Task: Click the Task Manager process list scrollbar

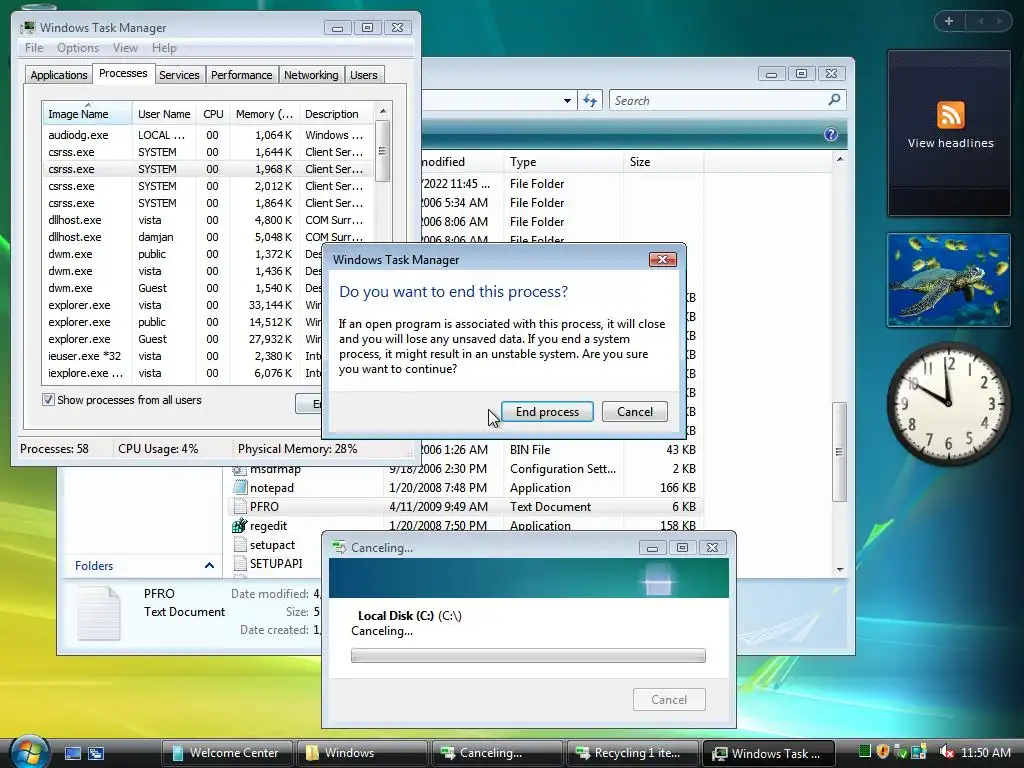Action: coord(383,152)
